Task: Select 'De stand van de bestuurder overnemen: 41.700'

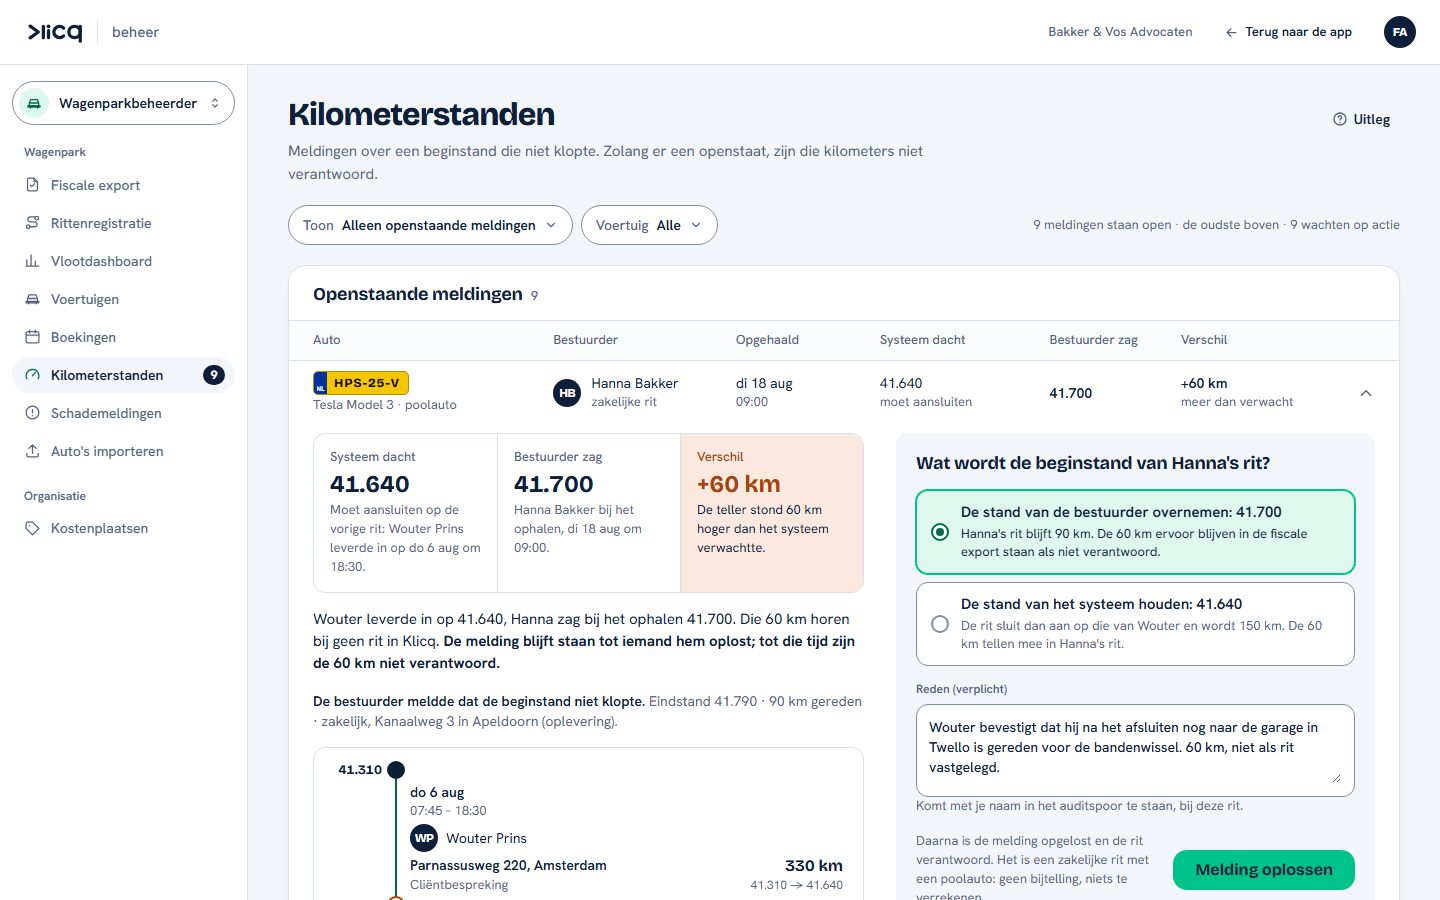Action: pos(1135,532)
